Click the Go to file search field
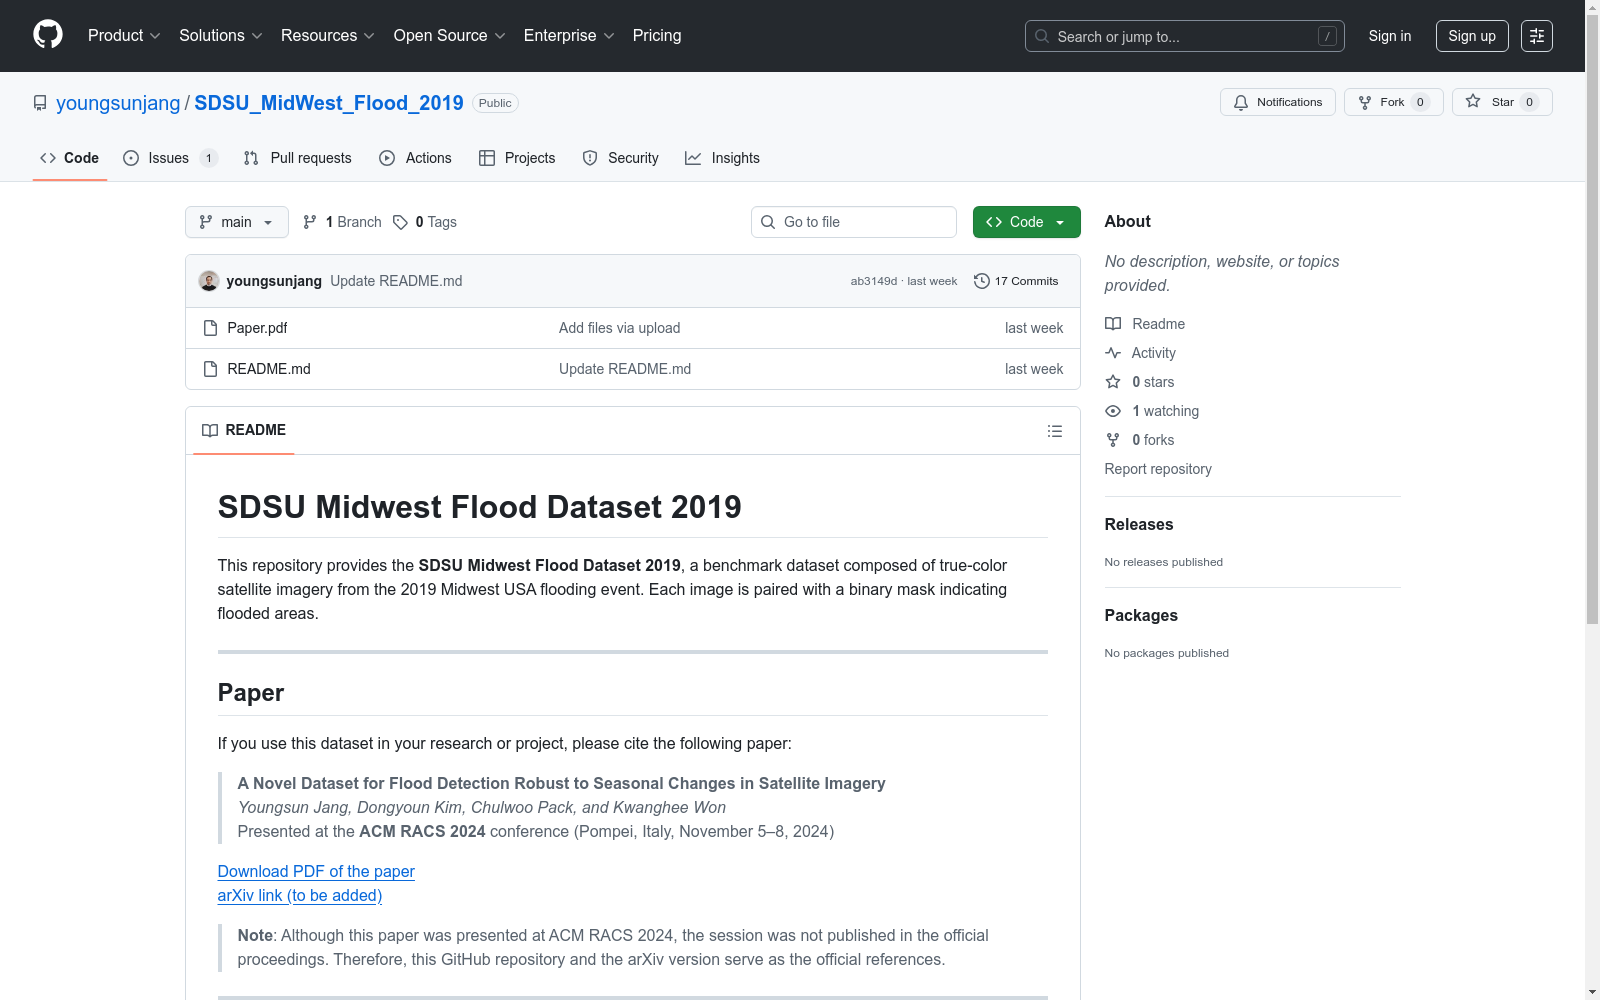1600x1000 pixels. point(854,222)
